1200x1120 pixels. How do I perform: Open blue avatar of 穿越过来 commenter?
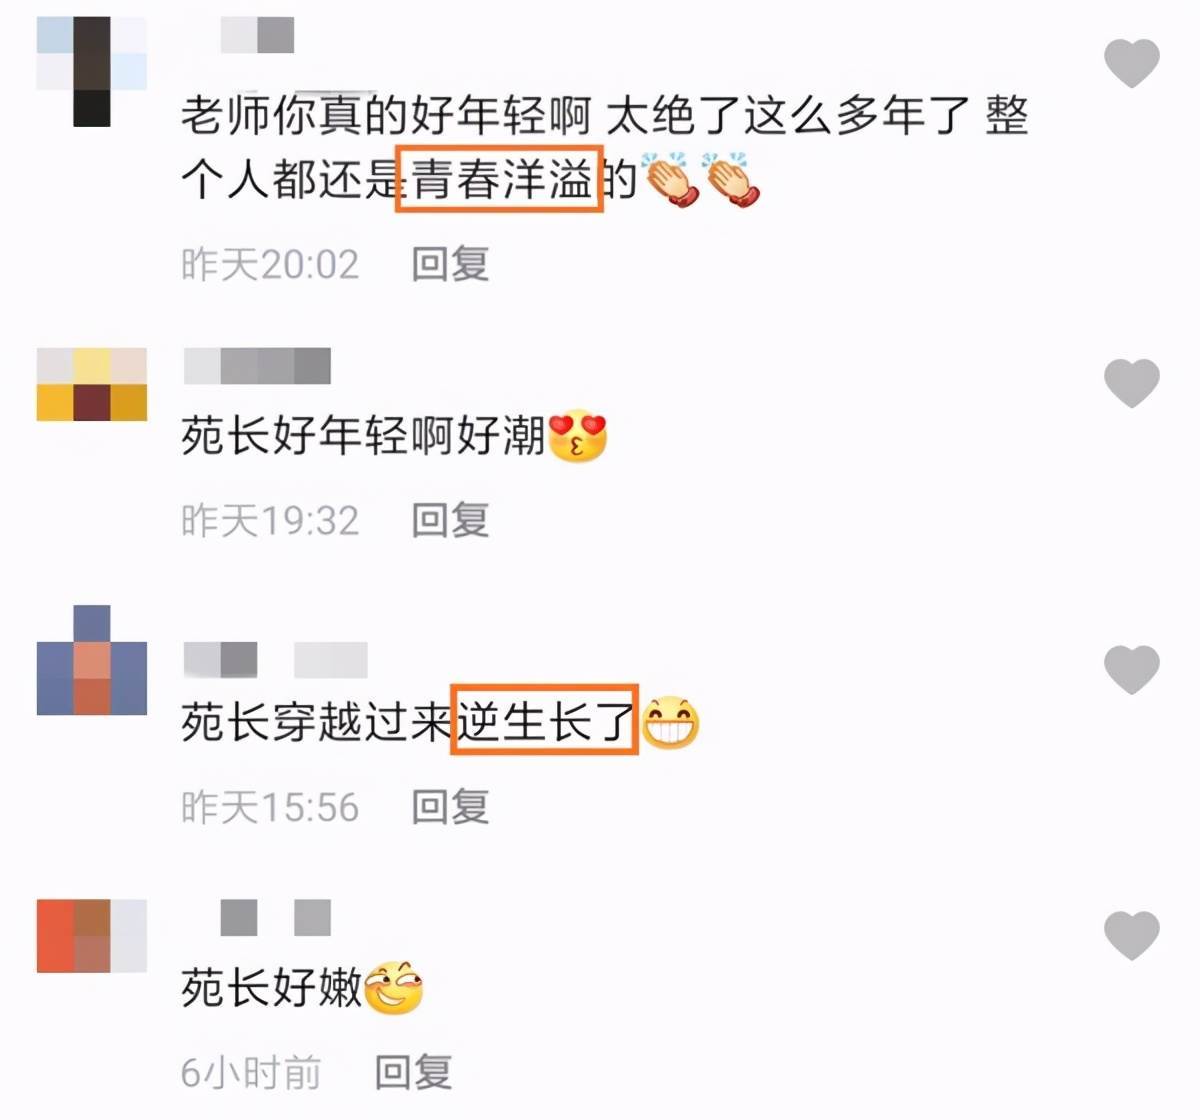pyautogui.click(x=92, y=660)
